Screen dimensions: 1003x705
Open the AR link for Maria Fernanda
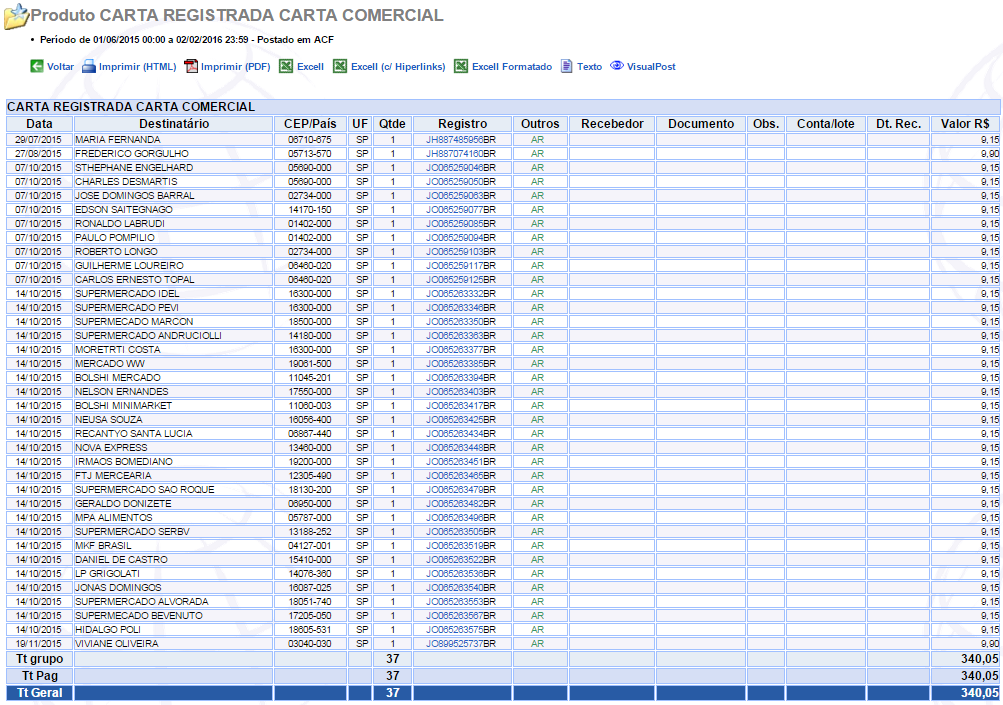537,139
